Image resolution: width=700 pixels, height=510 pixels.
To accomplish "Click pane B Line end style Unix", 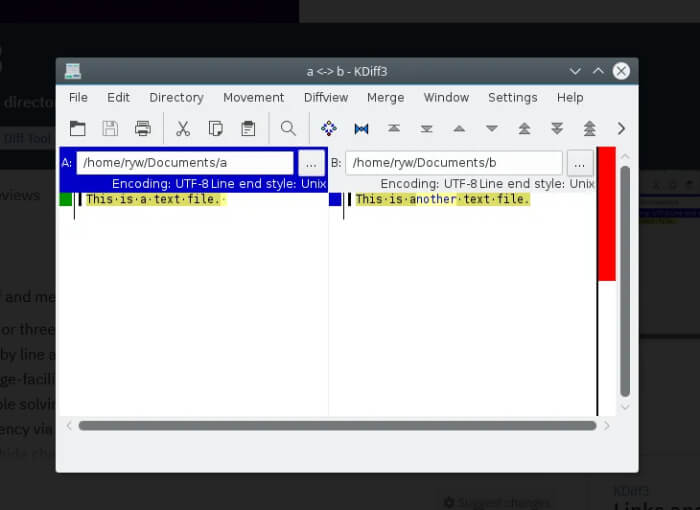I will click(537, 184).
